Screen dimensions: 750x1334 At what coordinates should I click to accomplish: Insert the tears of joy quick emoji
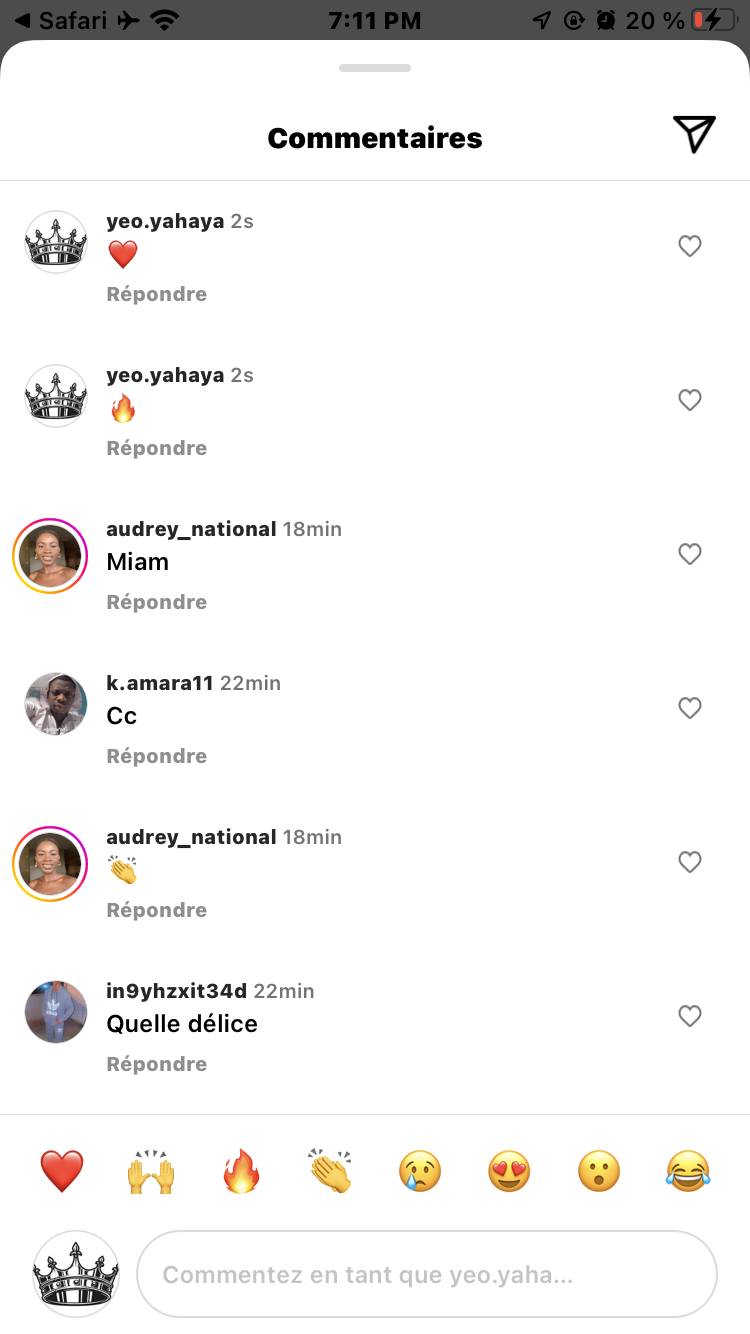point(688,1170)
